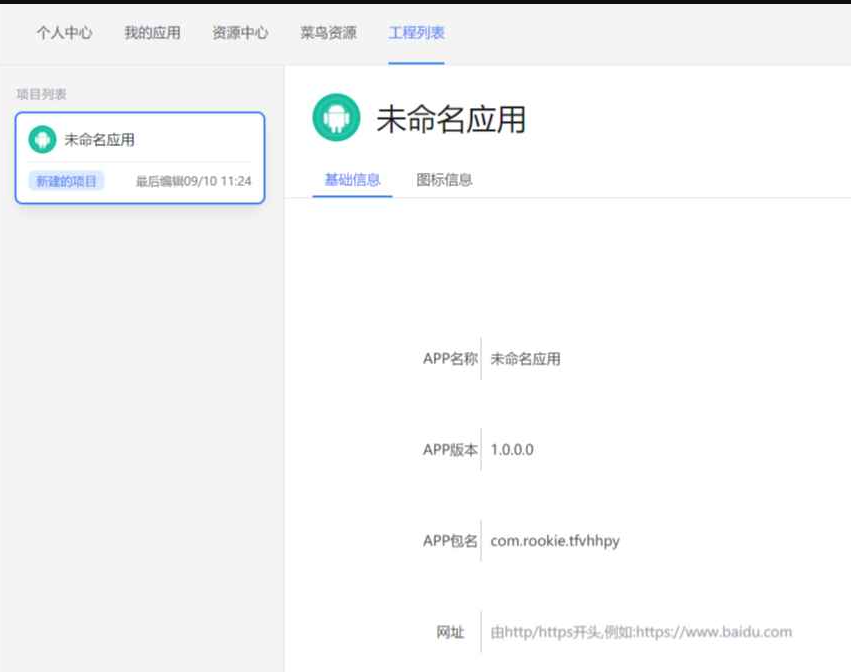Click the APP名称 label
The width and height of the screenshot is (851, 672).
click(x=450, y=359)
